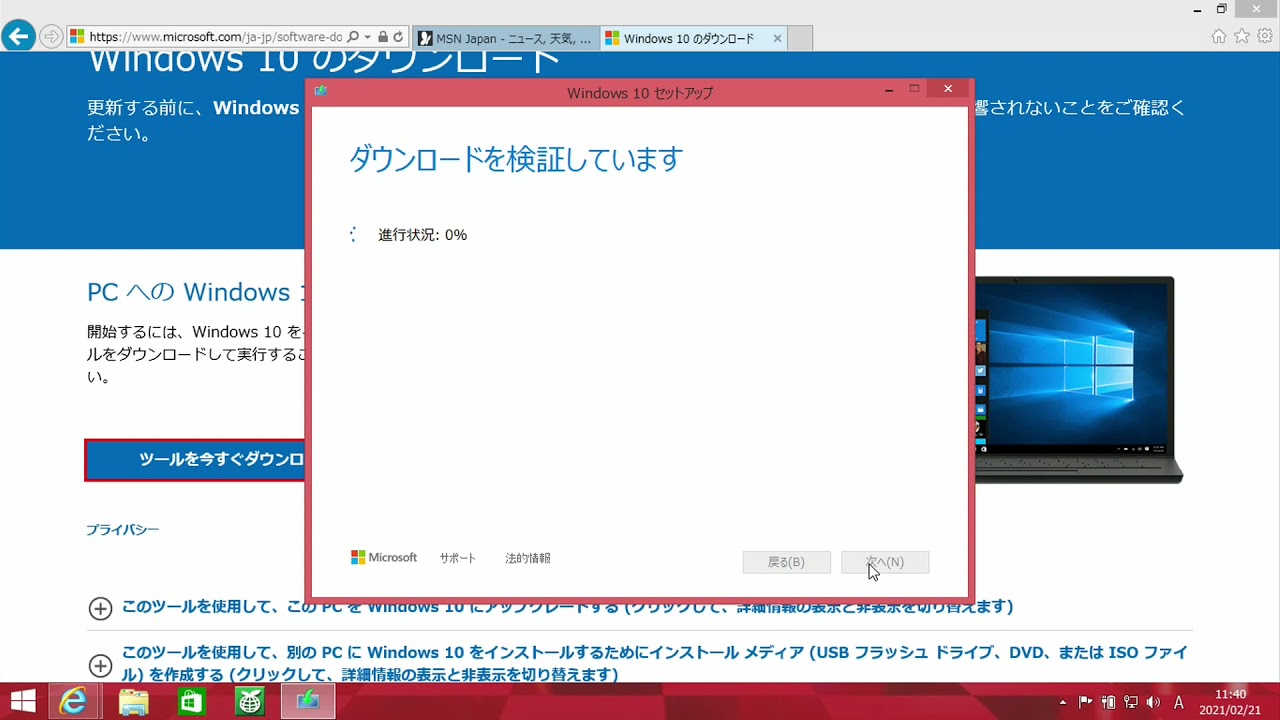
Task: Click the サポート link in setup dialog
Action: 458,558
